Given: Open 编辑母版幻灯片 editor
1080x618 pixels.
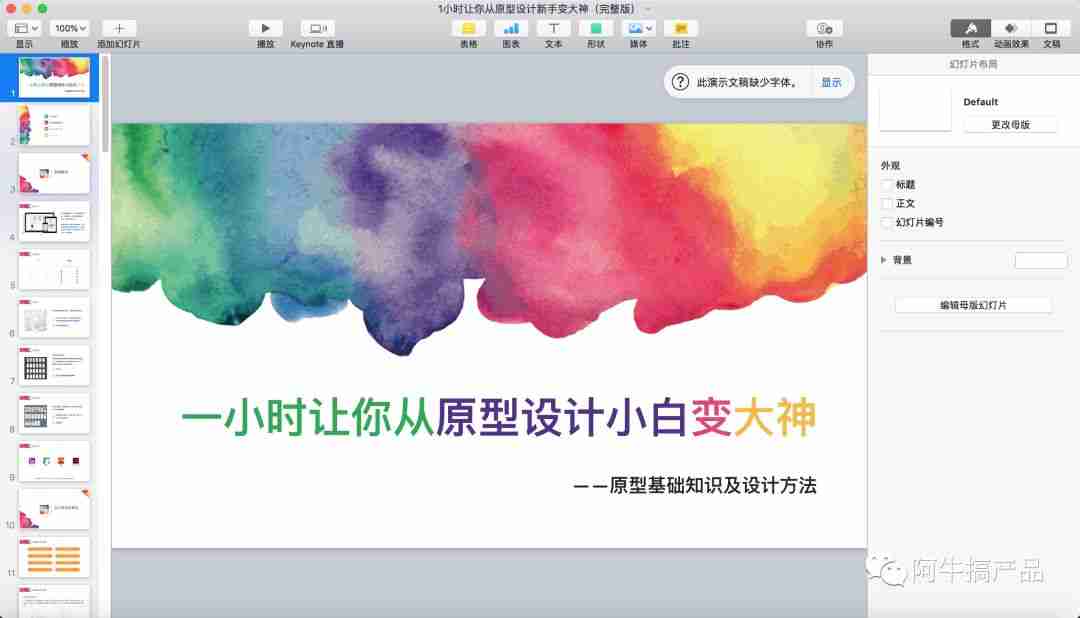Looking at the screenshot, I should tap(971, 304).
